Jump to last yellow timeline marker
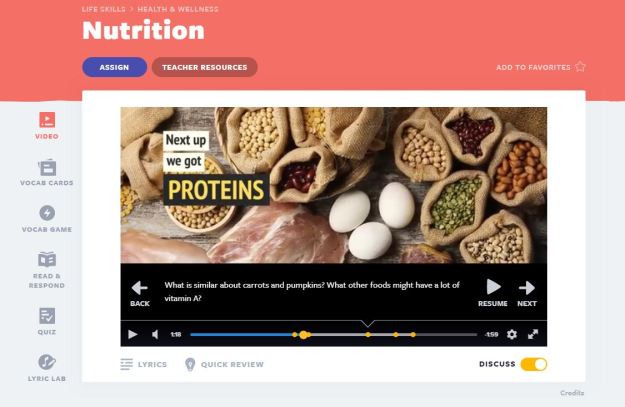The image size is (625, 407). pyautogui.click(x=413, y=335)
